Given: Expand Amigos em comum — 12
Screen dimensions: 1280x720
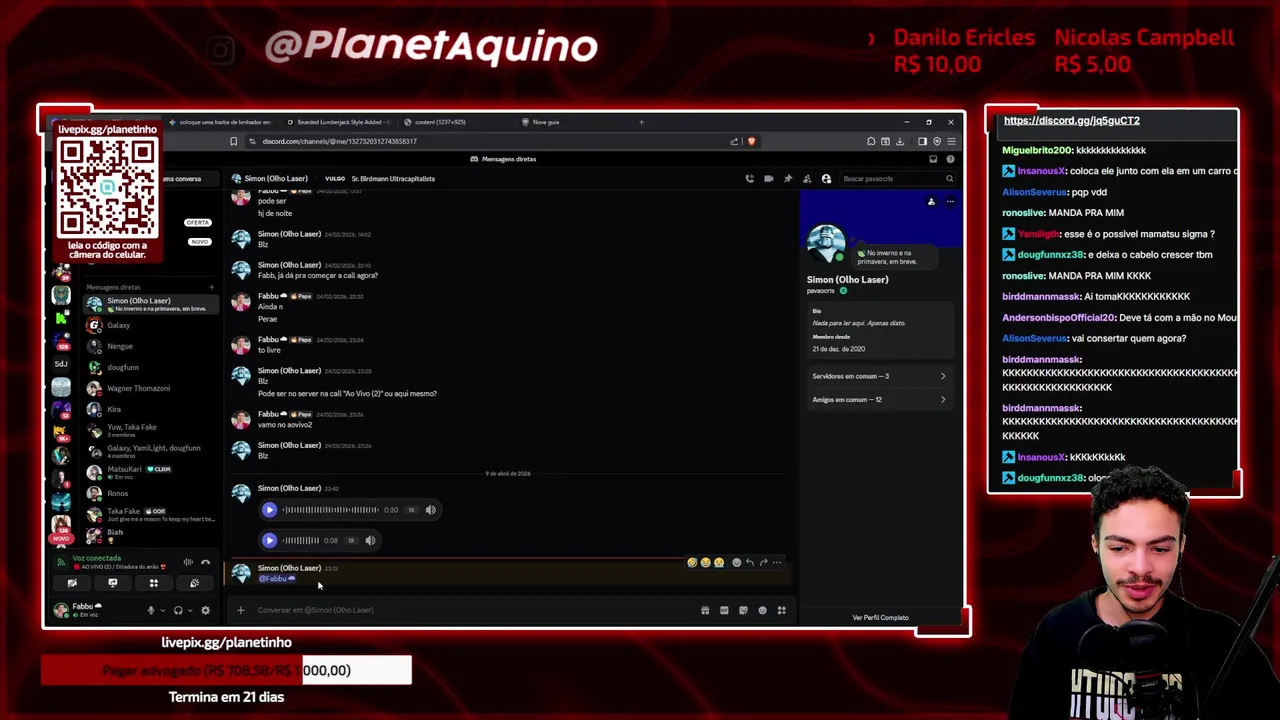Looking at the screenshot, I should 880,399.
